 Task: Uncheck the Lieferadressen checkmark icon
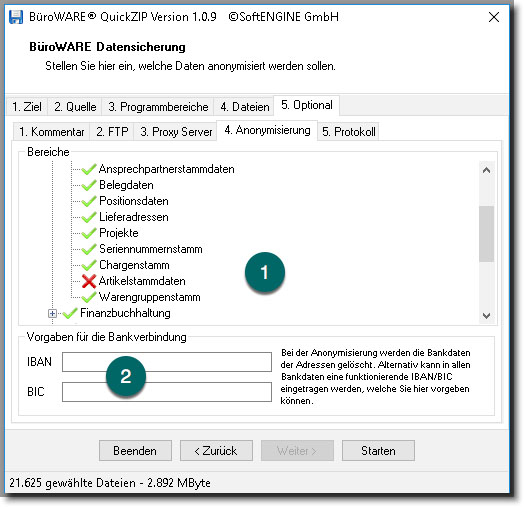pos(89,217)
